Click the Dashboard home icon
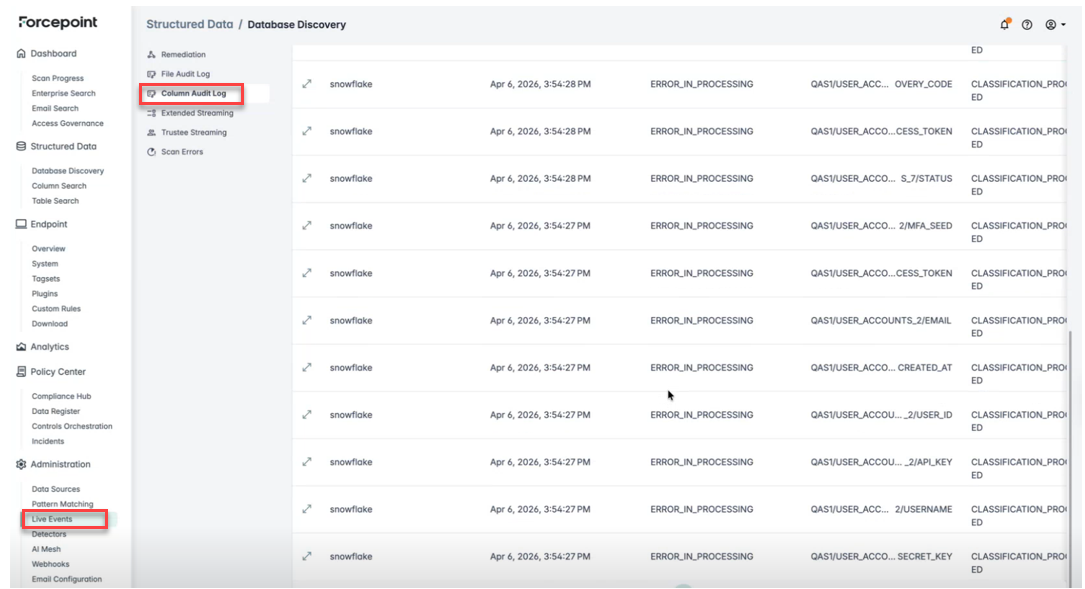The height and width of the screenshot is (589, 1085). 21,54
